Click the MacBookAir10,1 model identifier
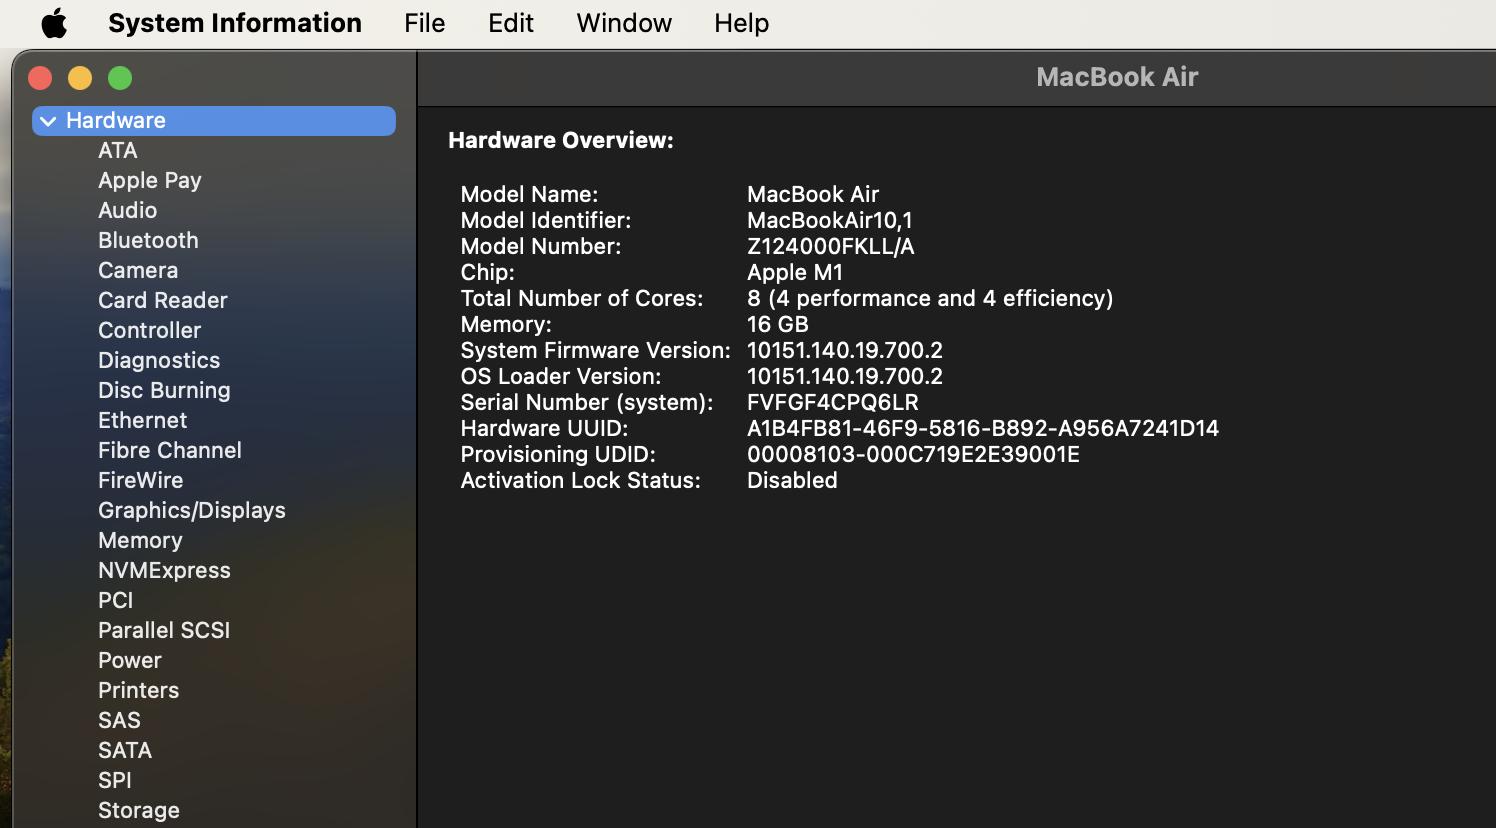This screenshot has width=1496, height=828. pos(830,220)
